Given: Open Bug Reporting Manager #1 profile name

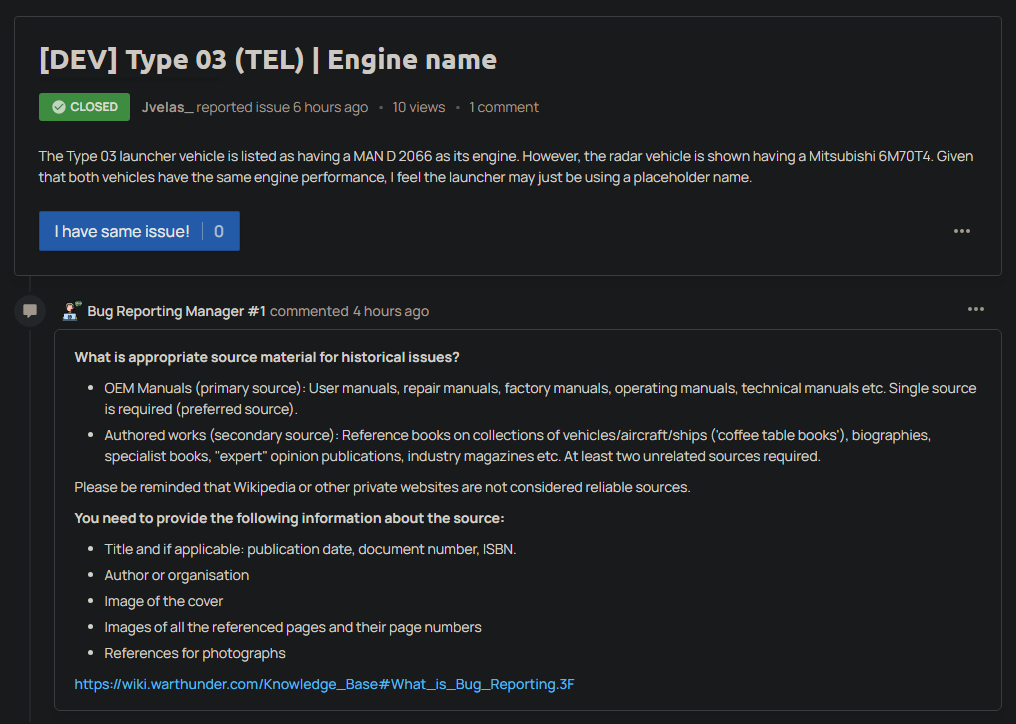Looking at the screenshot, I should coord(176,311).
